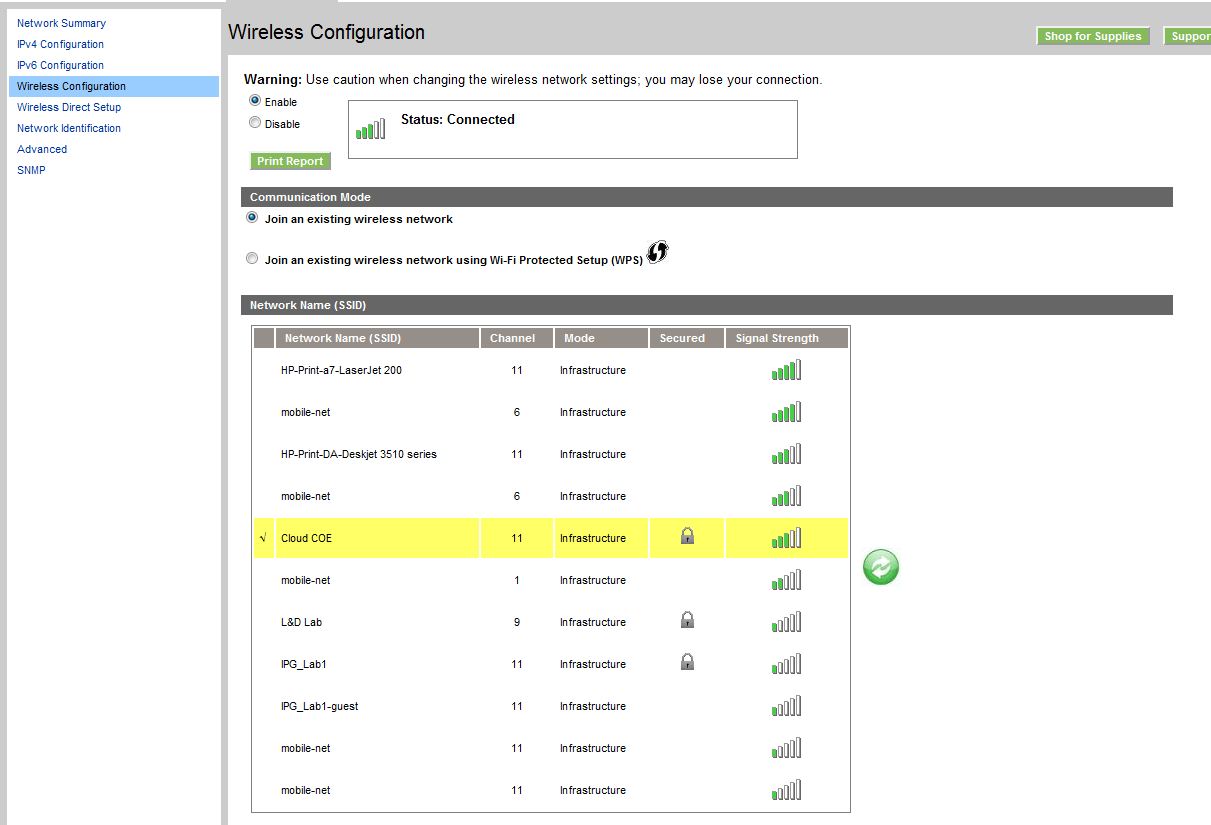The image size is (1211, 825).
Task: Select the Cloud COE network
Action: point(306,538)
